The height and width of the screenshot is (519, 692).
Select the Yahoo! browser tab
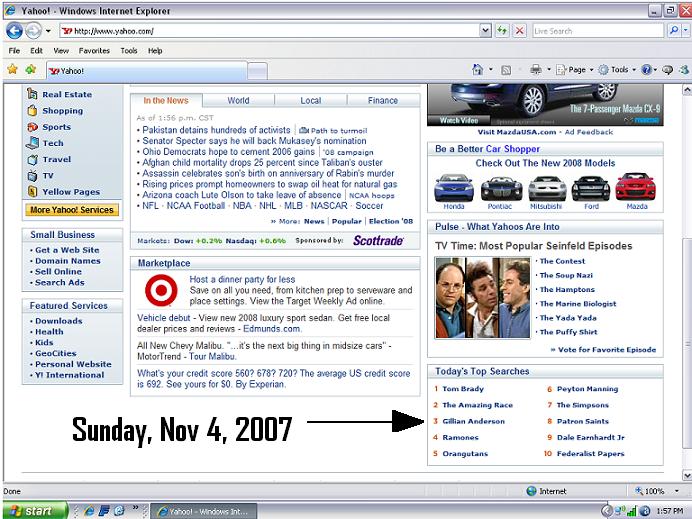[x=147, y=71]
